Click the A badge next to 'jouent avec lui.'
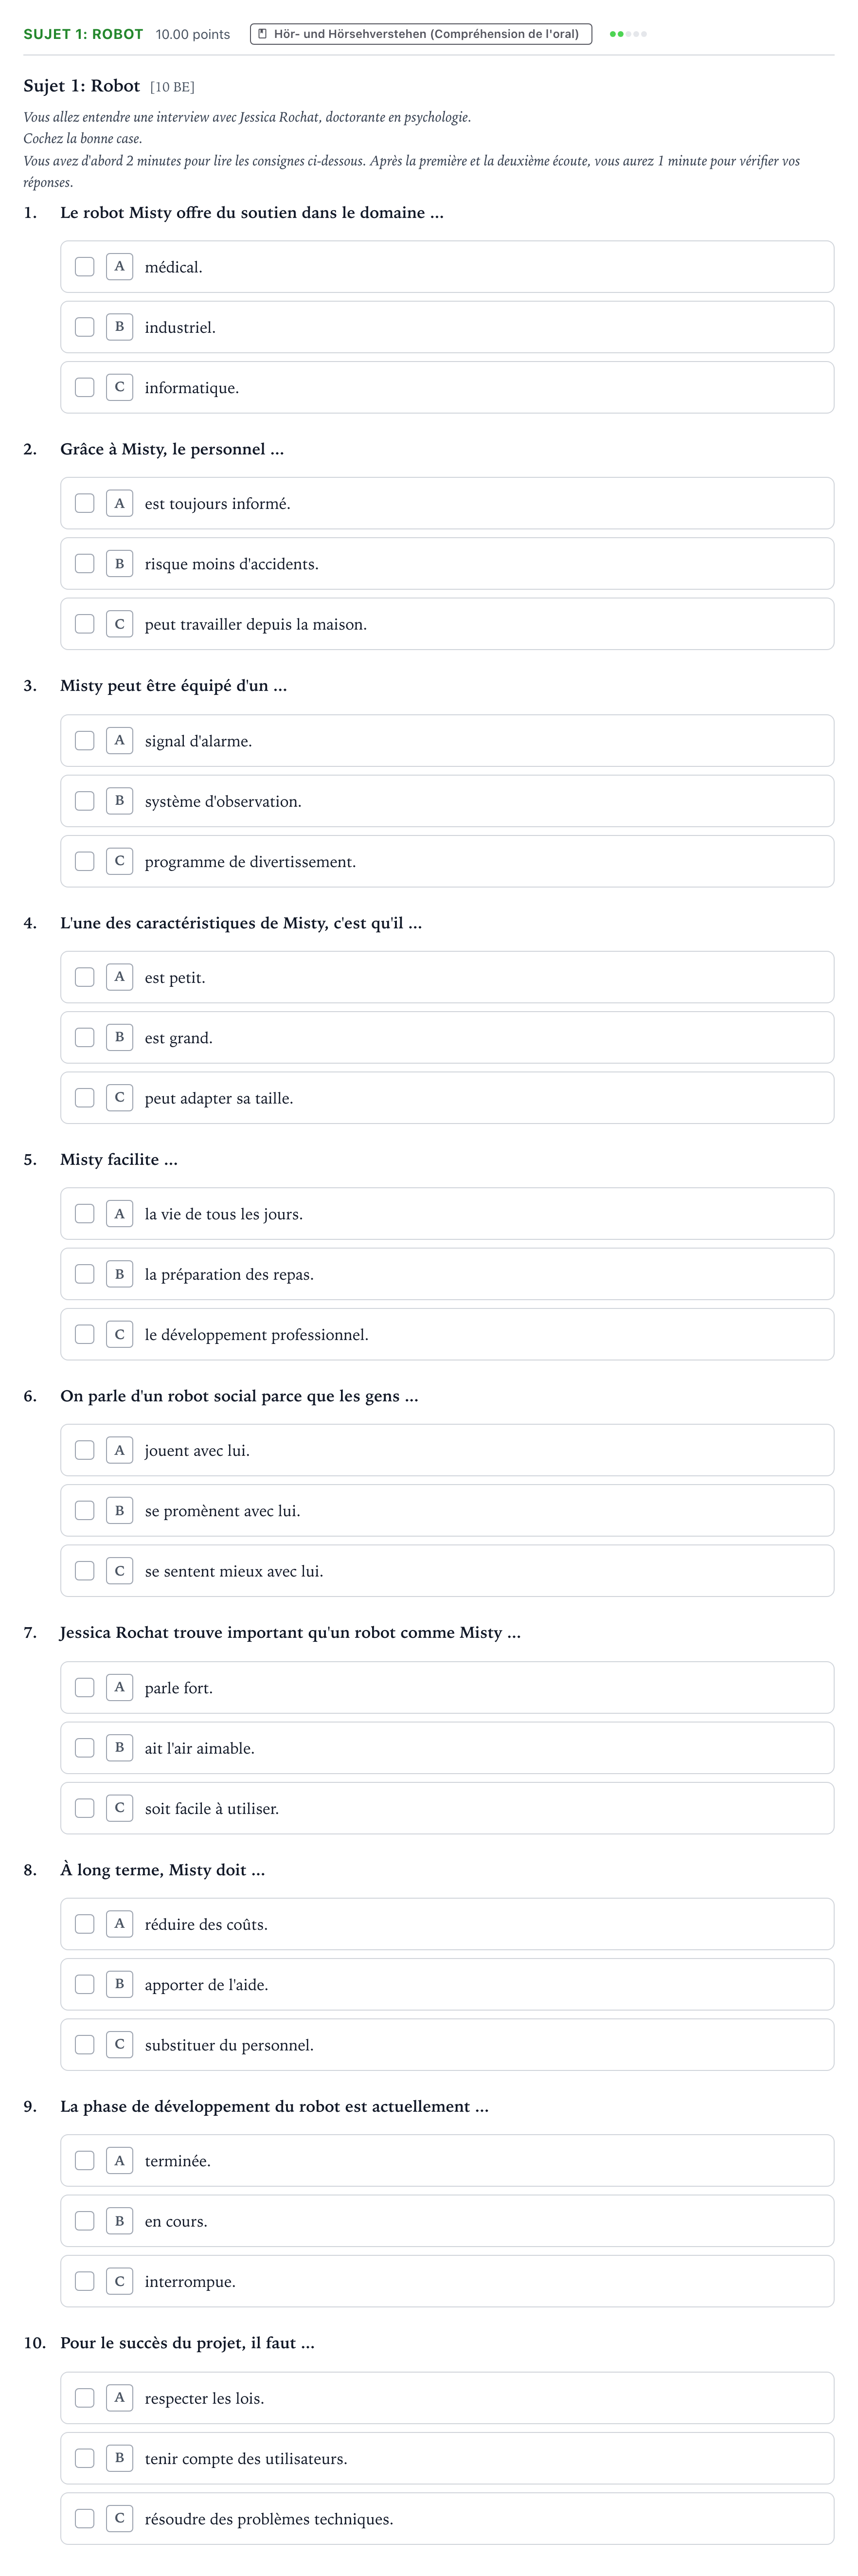The width and height of the screenshot is (858, 2576). click(119, 1450)
